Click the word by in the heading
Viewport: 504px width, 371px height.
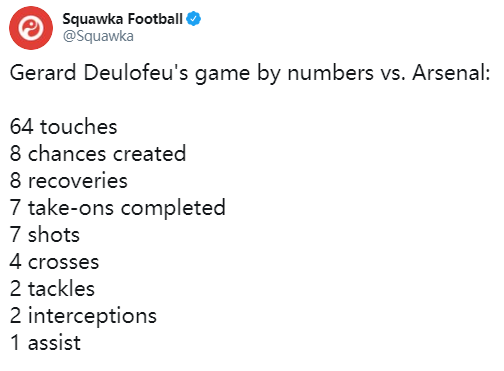coord(269,74)
